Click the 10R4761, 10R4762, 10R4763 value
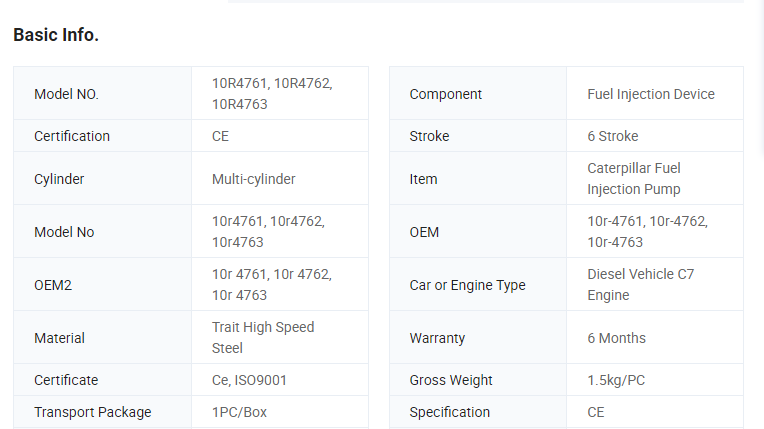Image resolution: width=764 pixels, height=429 pixels. [x=271, y=94]
